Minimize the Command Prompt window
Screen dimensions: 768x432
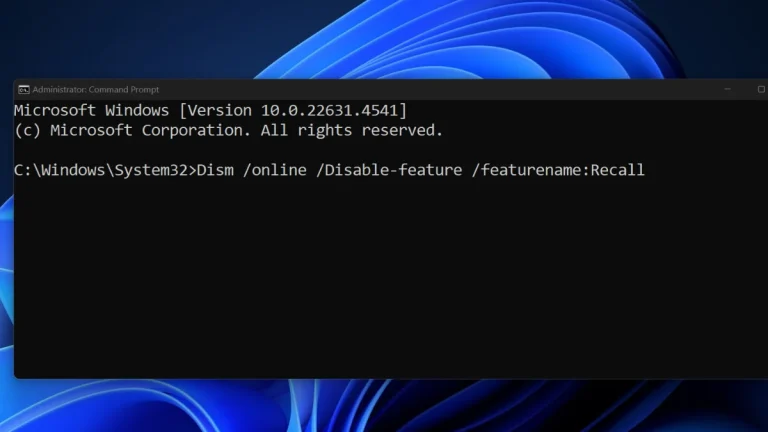[x=727, y=89]
